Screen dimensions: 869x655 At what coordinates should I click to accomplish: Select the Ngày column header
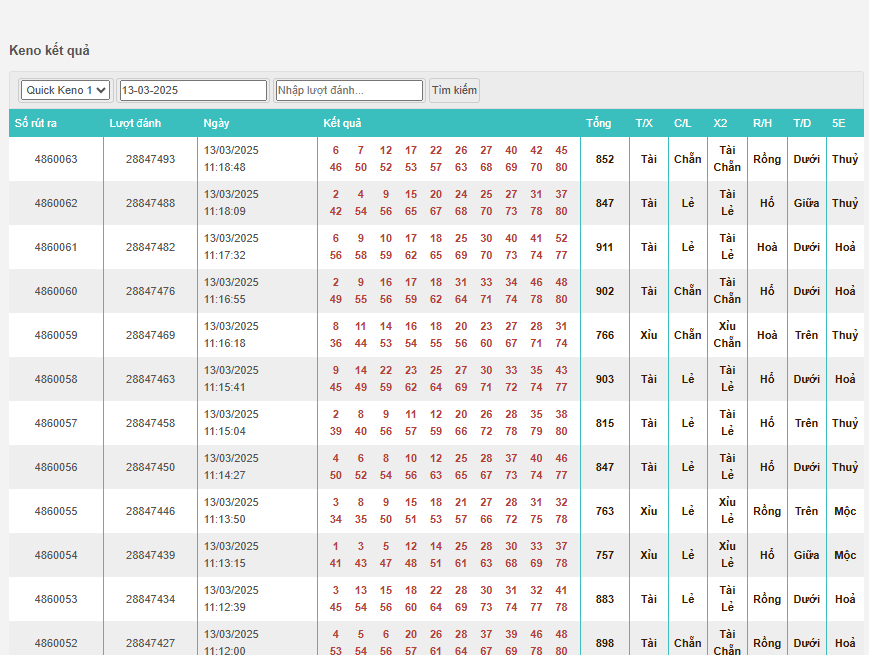[216, 123]
